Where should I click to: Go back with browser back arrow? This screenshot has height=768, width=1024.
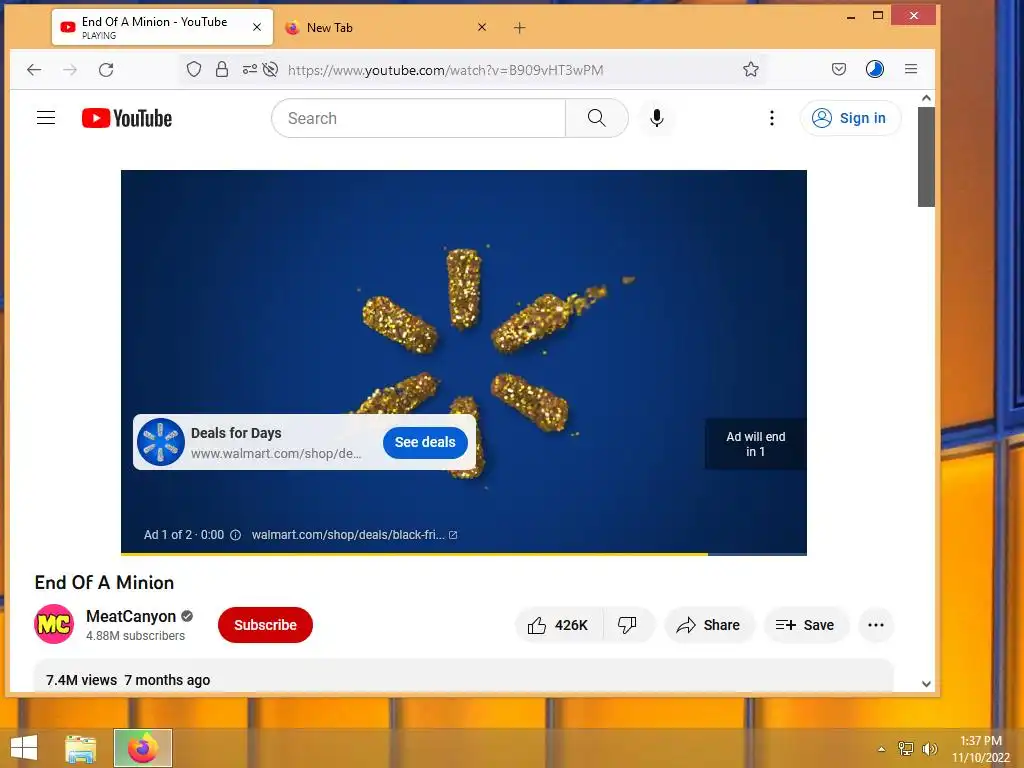tap(34, 70)
